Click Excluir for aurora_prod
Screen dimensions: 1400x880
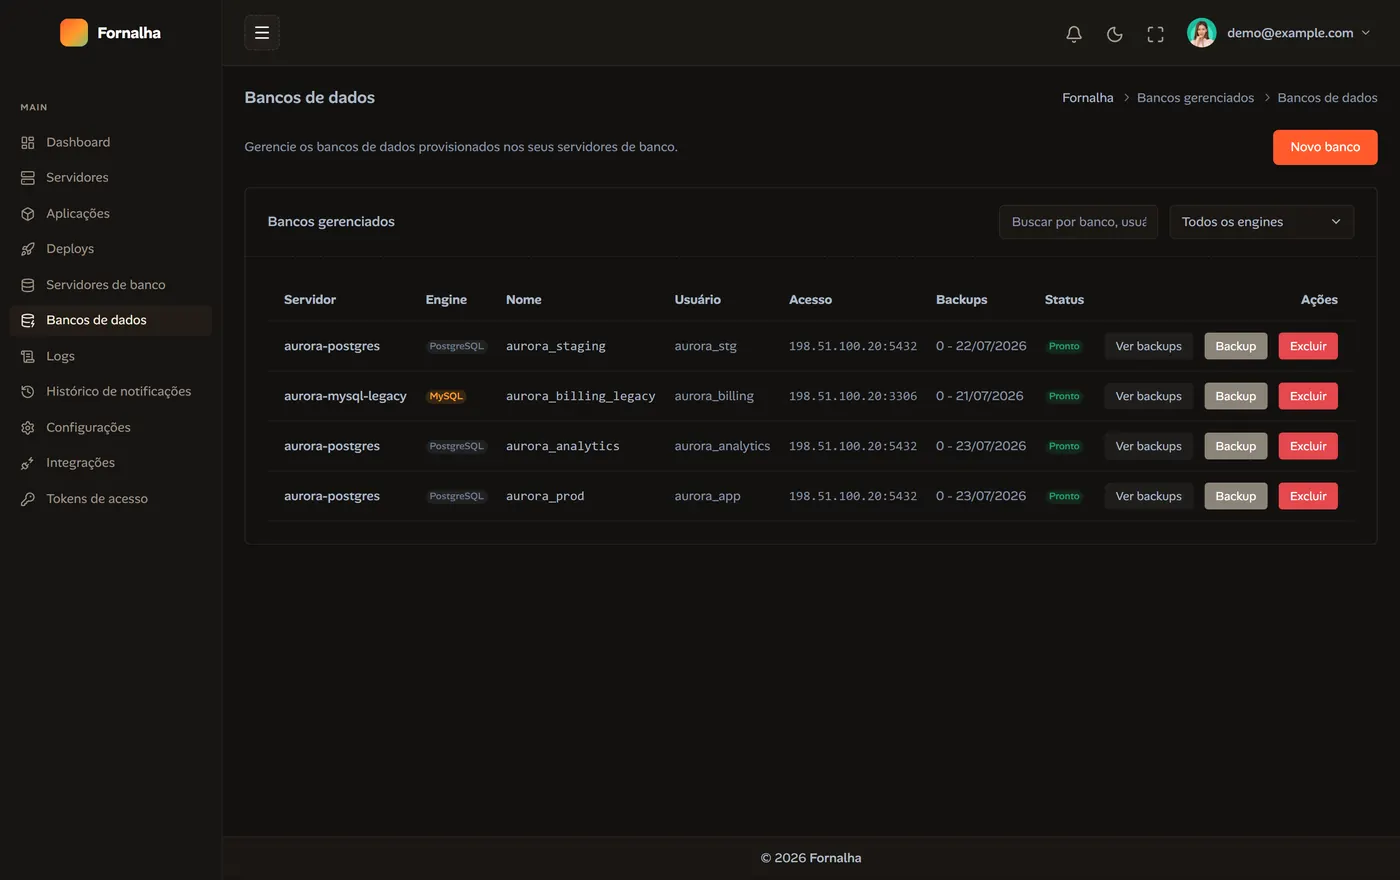click(1308, 496)
